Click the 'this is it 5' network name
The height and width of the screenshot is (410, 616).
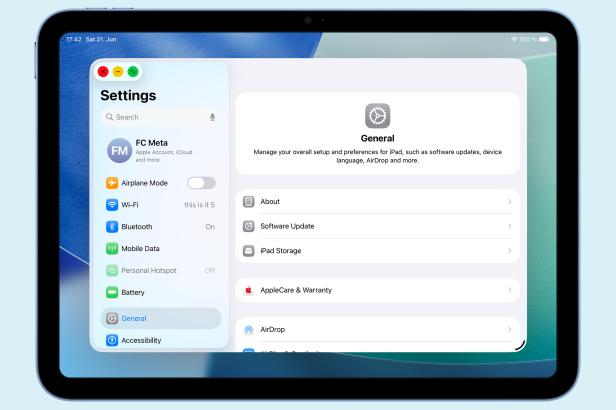click(200, 205)
